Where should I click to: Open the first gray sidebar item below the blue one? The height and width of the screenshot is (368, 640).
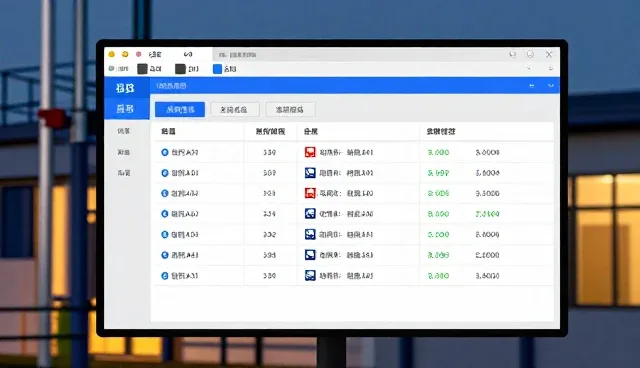click(x=124, y=131)
